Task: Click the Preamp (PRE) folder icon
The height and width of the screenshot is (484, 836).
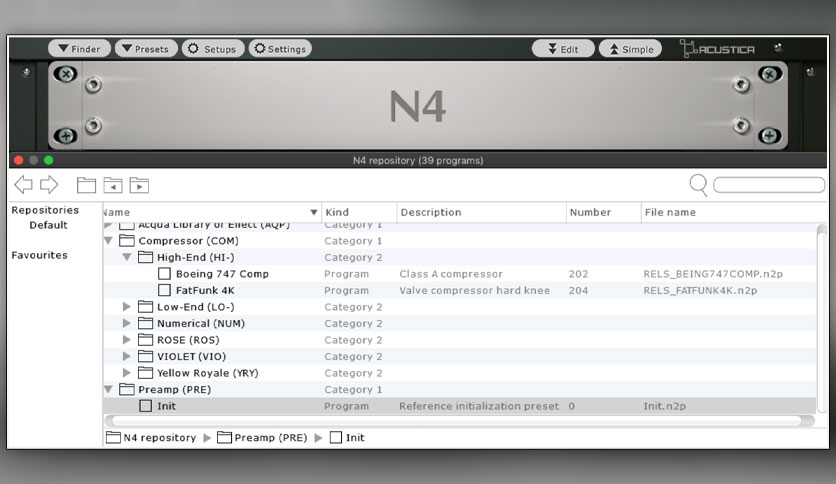Action: coord(126,389)
